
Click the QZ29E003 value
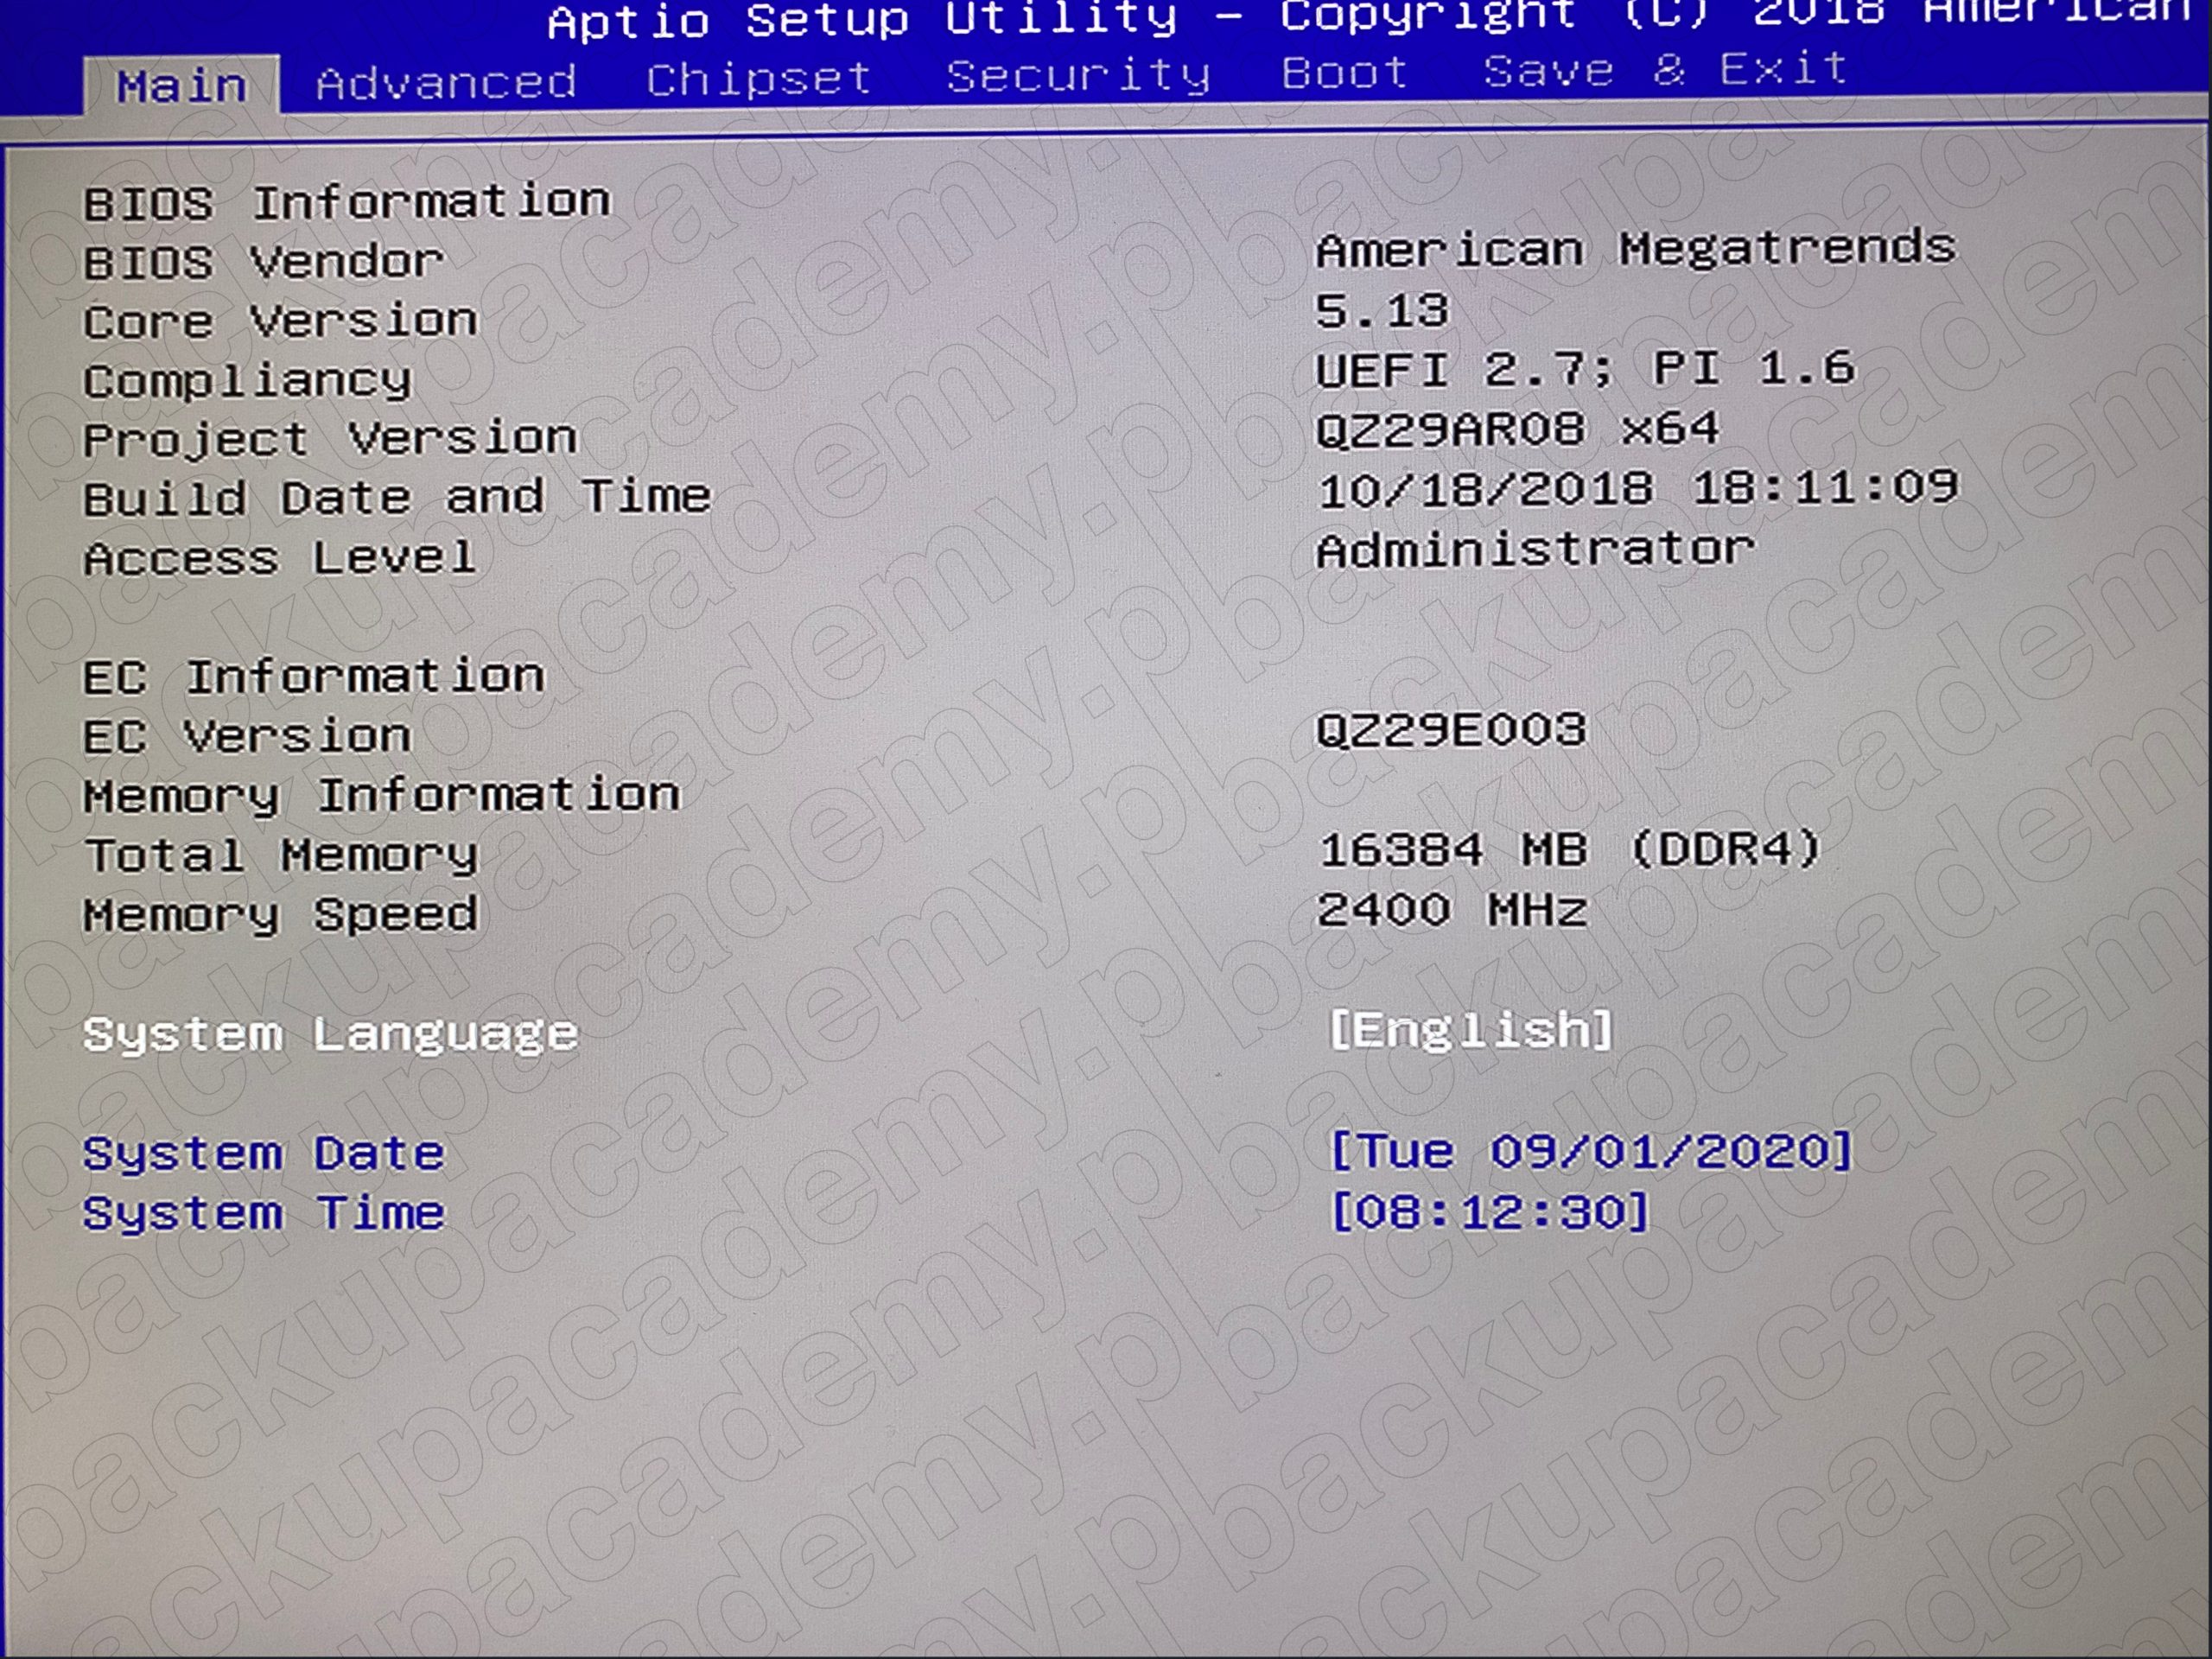(x=1451, y=729)
